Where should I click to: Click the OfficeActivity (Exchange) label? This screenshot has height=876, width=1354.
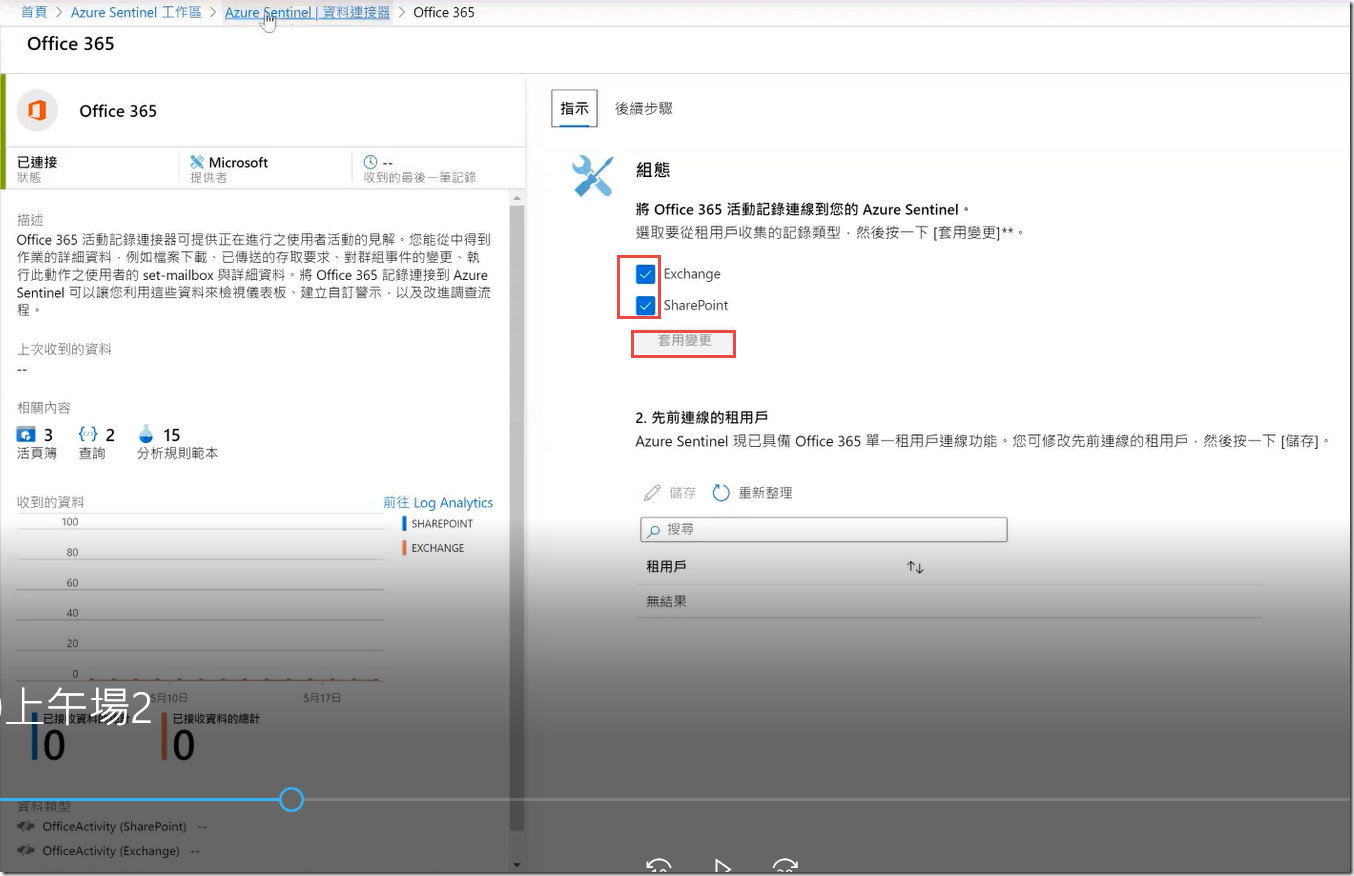111,851
